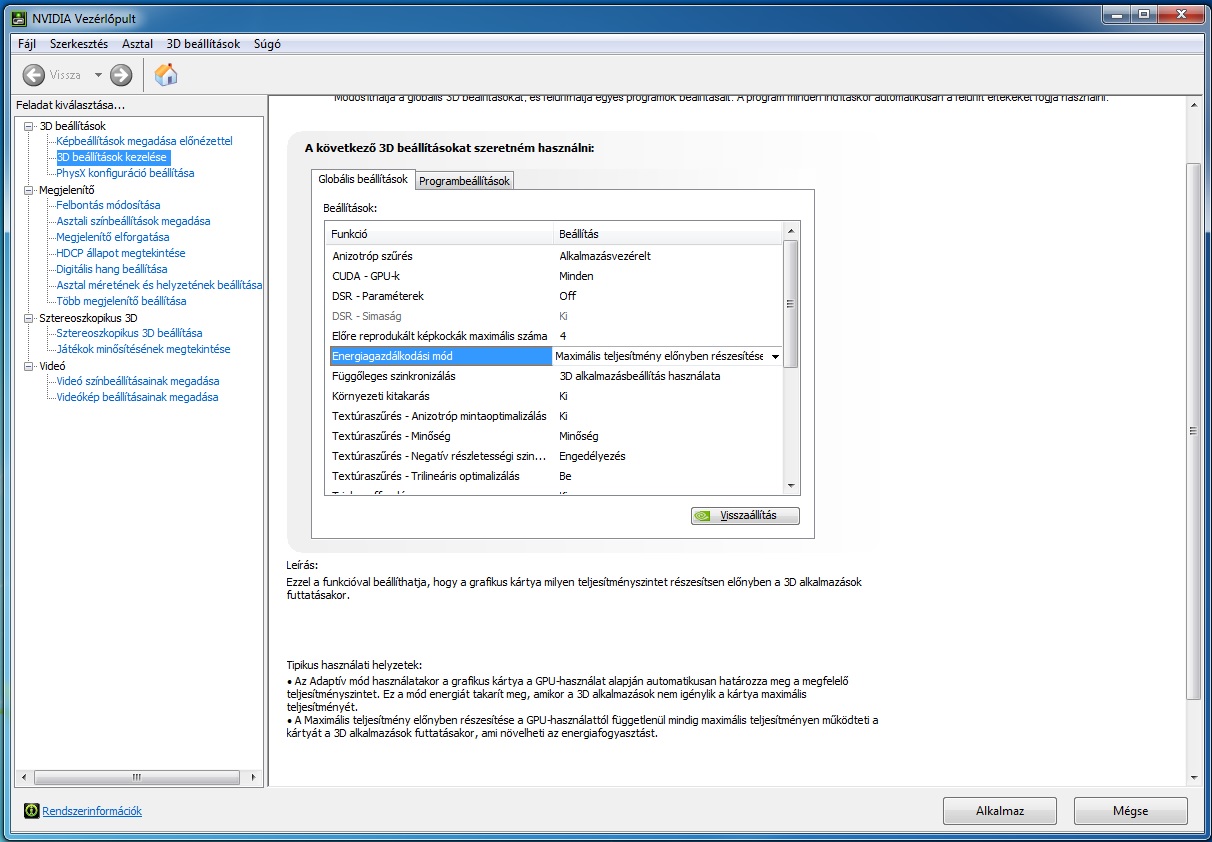1212x842 pixels.
Task: Open Videókép beállításainak megadása
Action: coord(137,397)
